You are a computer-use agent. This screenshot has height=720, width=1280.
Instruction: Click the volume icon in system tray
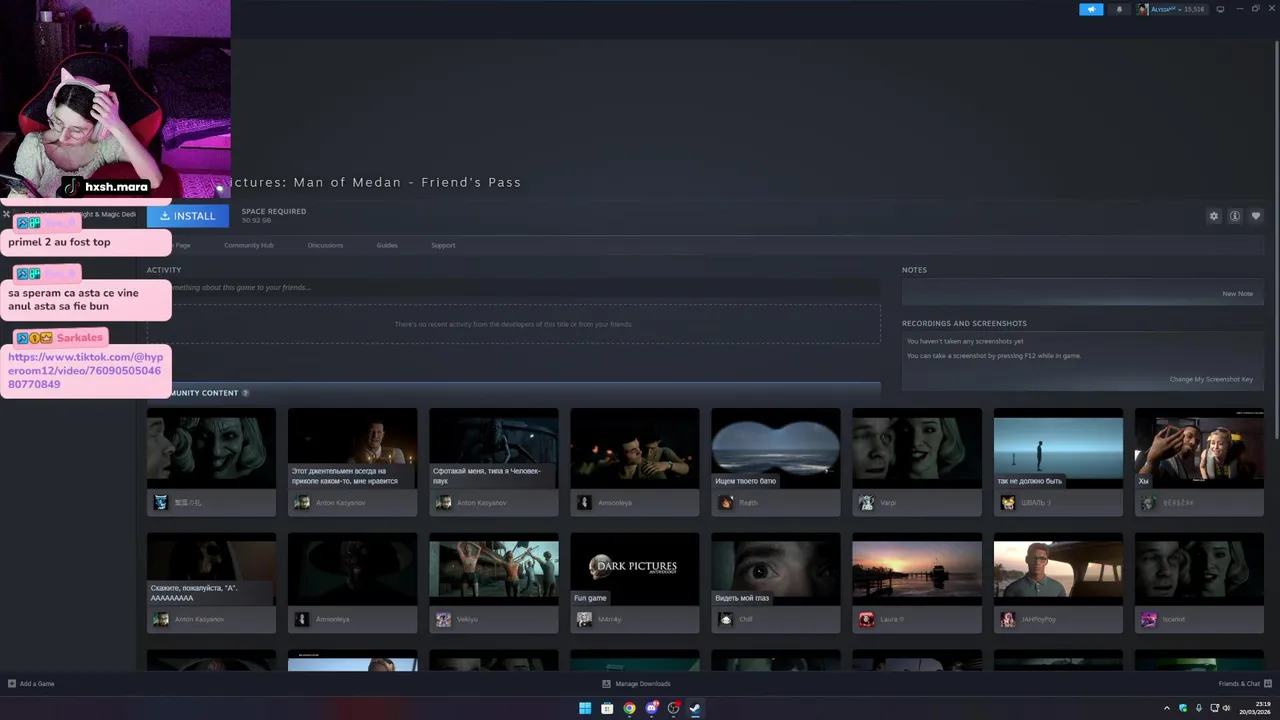pyautogui.click(x=1226, y=708)
